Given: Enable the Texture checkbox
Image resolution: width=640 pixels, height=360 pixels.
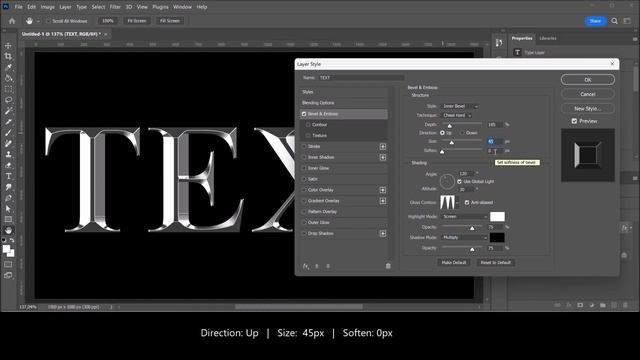Looking at the screenshot, I should pos(308,136).
